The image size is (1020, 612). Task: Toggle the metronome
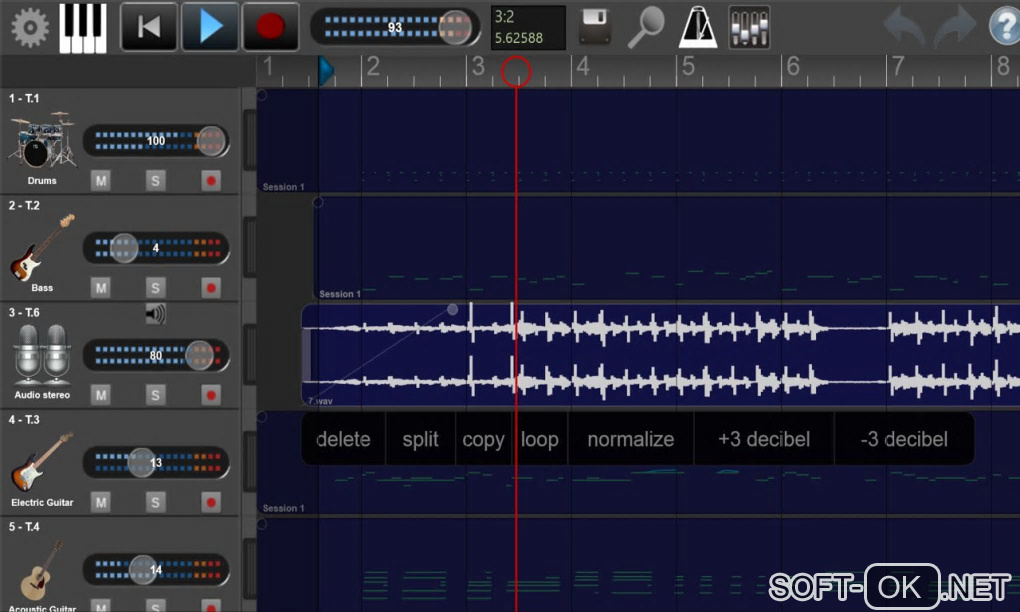pyautogui.click(x=697, y=27)
